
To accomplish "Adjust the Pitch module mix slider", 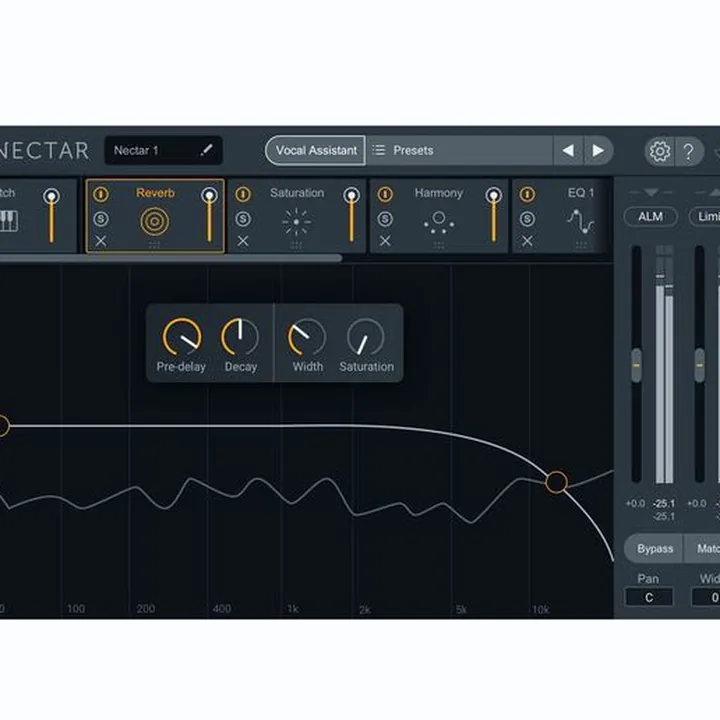I will point(51,215).
